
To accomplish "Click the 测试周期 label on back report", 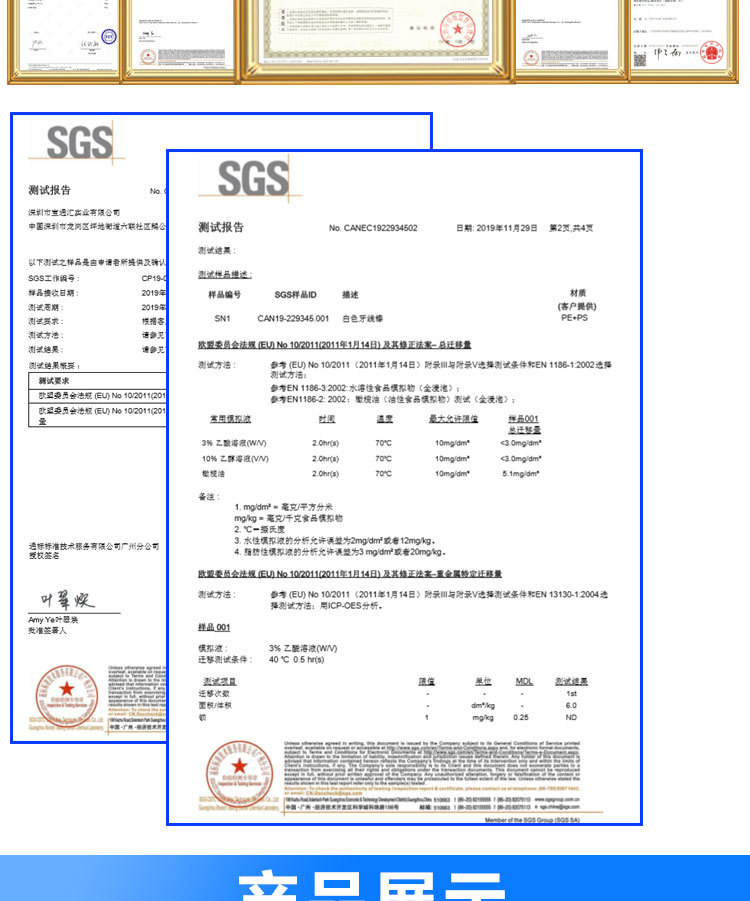I will point(46,307).
